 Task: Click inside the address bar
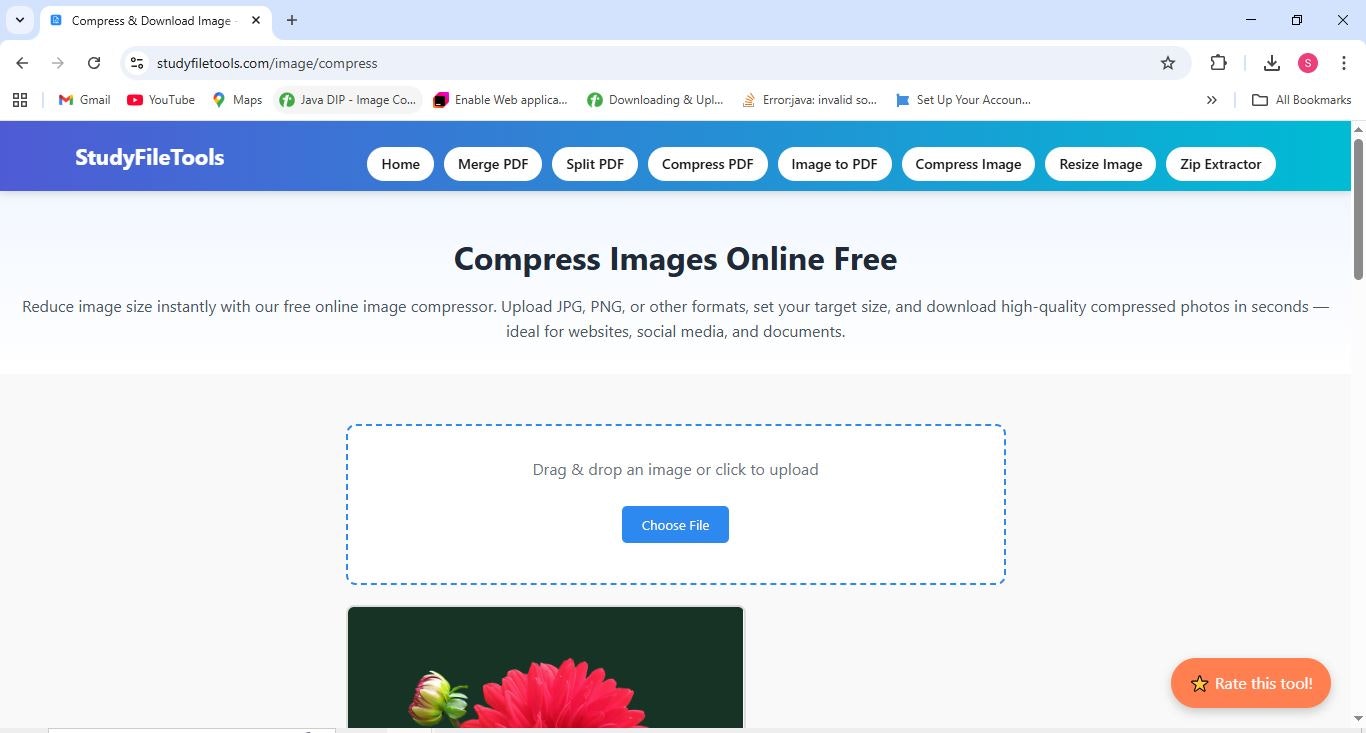pyautogui.click(x=400, y=62)
